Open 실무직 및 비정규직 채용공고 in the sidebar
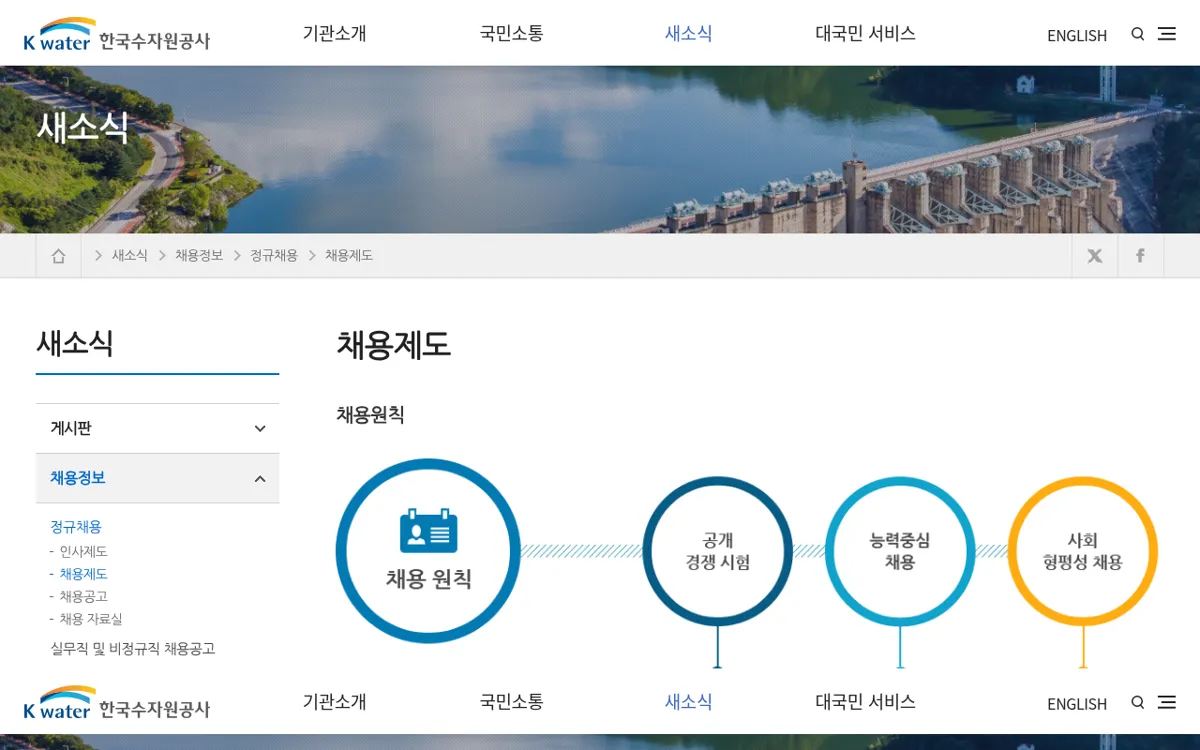Image resolution: width=1200 pixels, height=750 pixels. click(x=133, y=649)
